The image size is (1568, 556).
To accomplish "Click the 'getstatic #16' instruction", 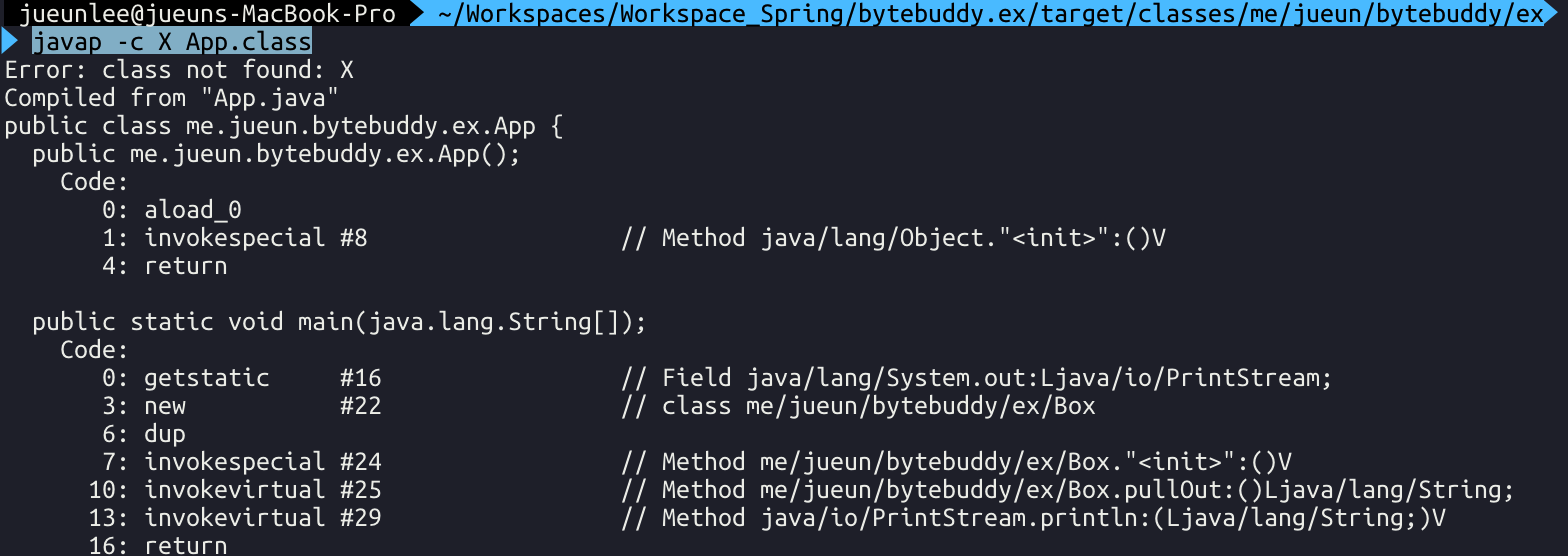I will coord(242,378).
